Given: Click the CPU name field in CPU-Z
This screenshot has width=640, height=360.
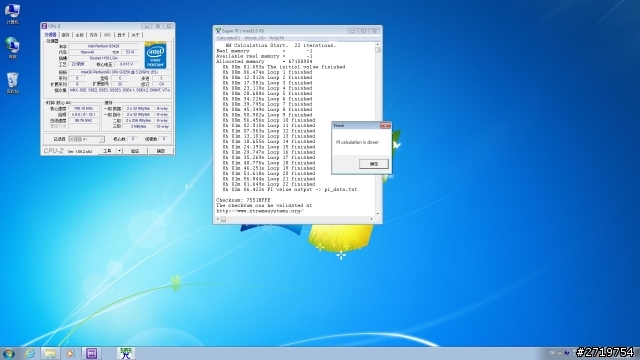Looking at the screenshot, I should [x=104, y=46].
